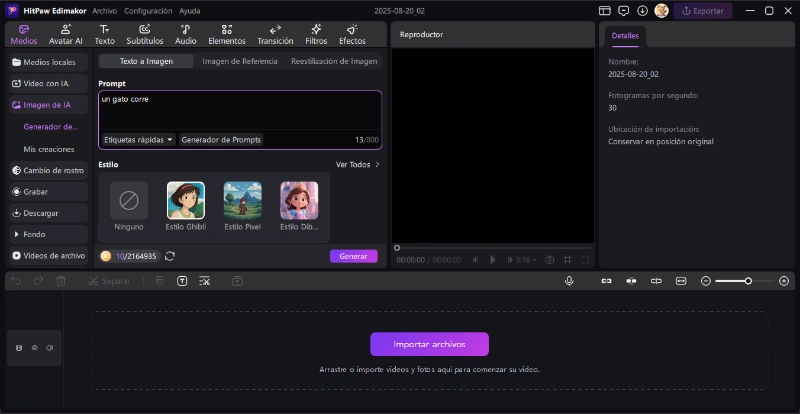
Task: Toggle track visibility eye icon
Action: (x=35, y=348)
